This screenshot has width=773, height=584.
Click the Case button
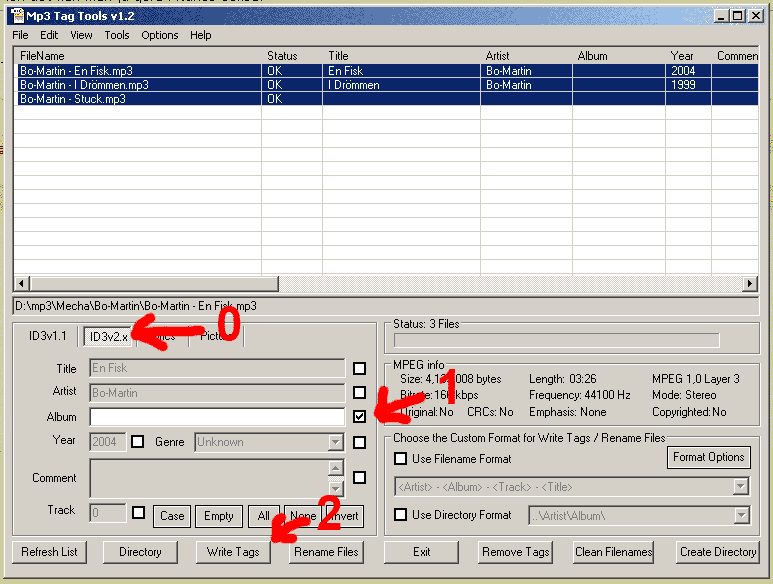point(172,516)
